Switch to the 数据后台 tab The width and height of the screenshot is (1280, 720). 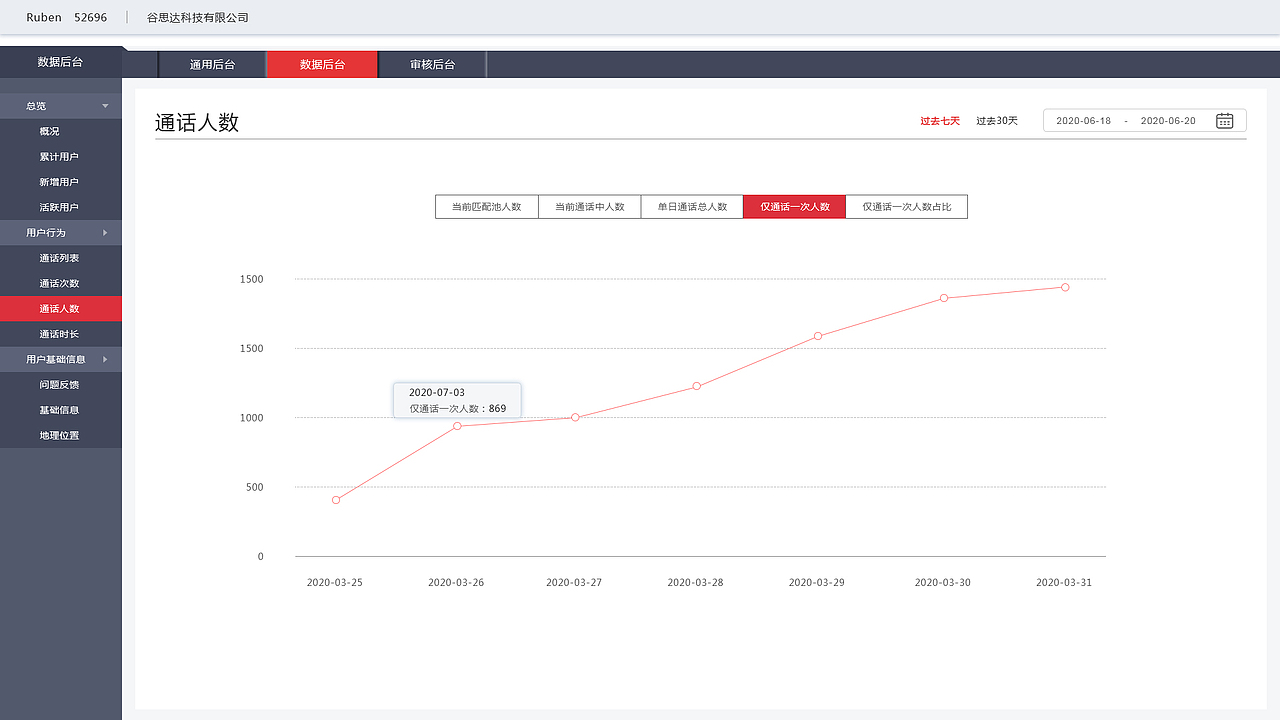pyautogui.click(x=322, y=65)
